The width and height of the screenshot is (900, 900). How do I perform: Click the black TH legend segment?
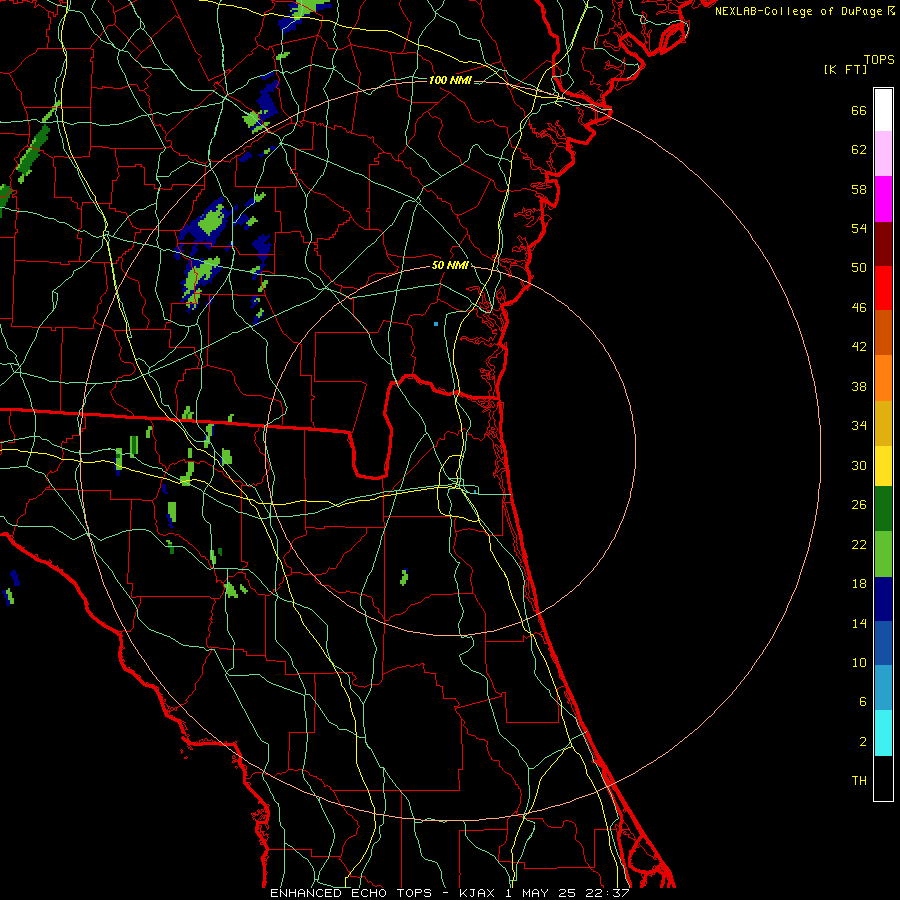(x=883, y=778)
